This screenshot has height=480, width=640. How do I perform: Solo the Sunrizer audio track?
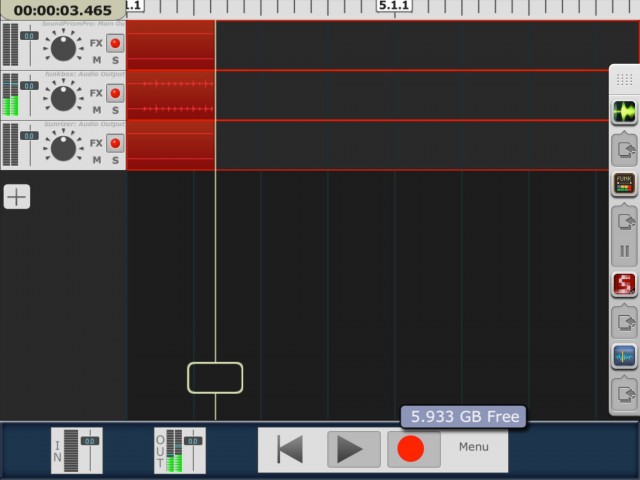tap(115, 160)
